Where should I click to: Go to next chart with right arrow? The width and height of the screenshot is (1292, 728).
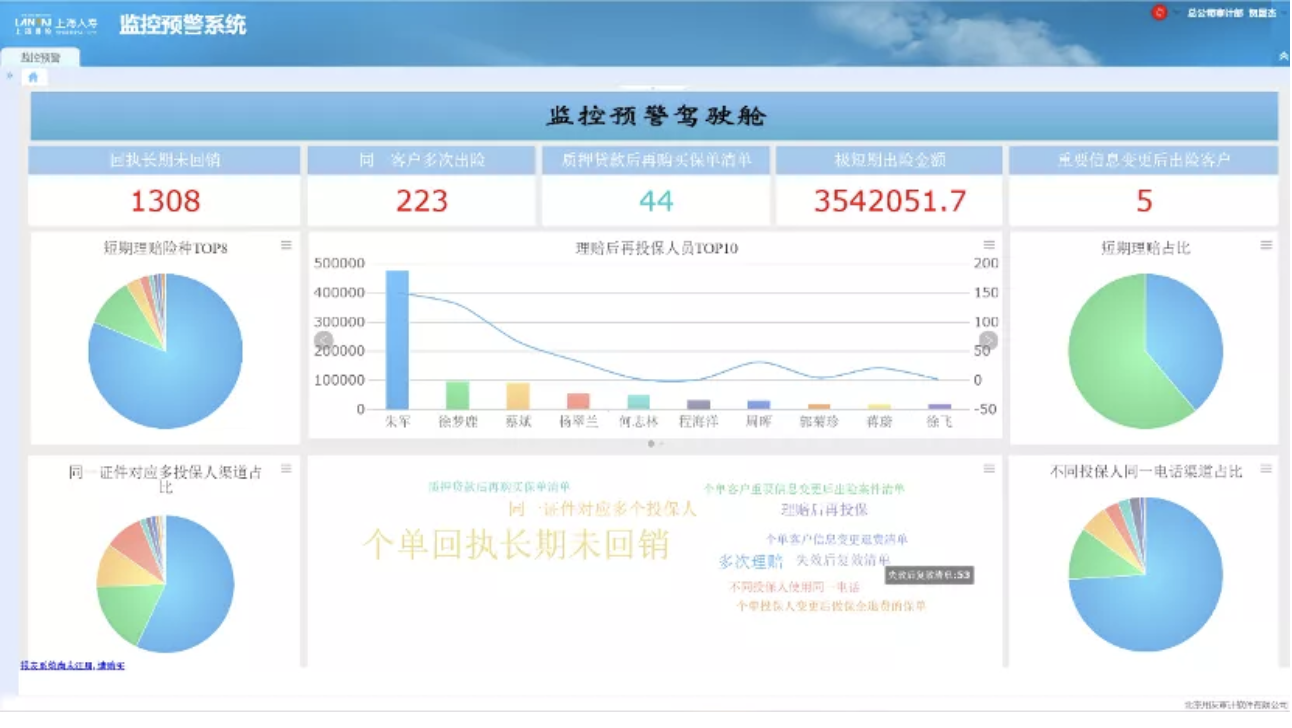(x=988, y=340)
